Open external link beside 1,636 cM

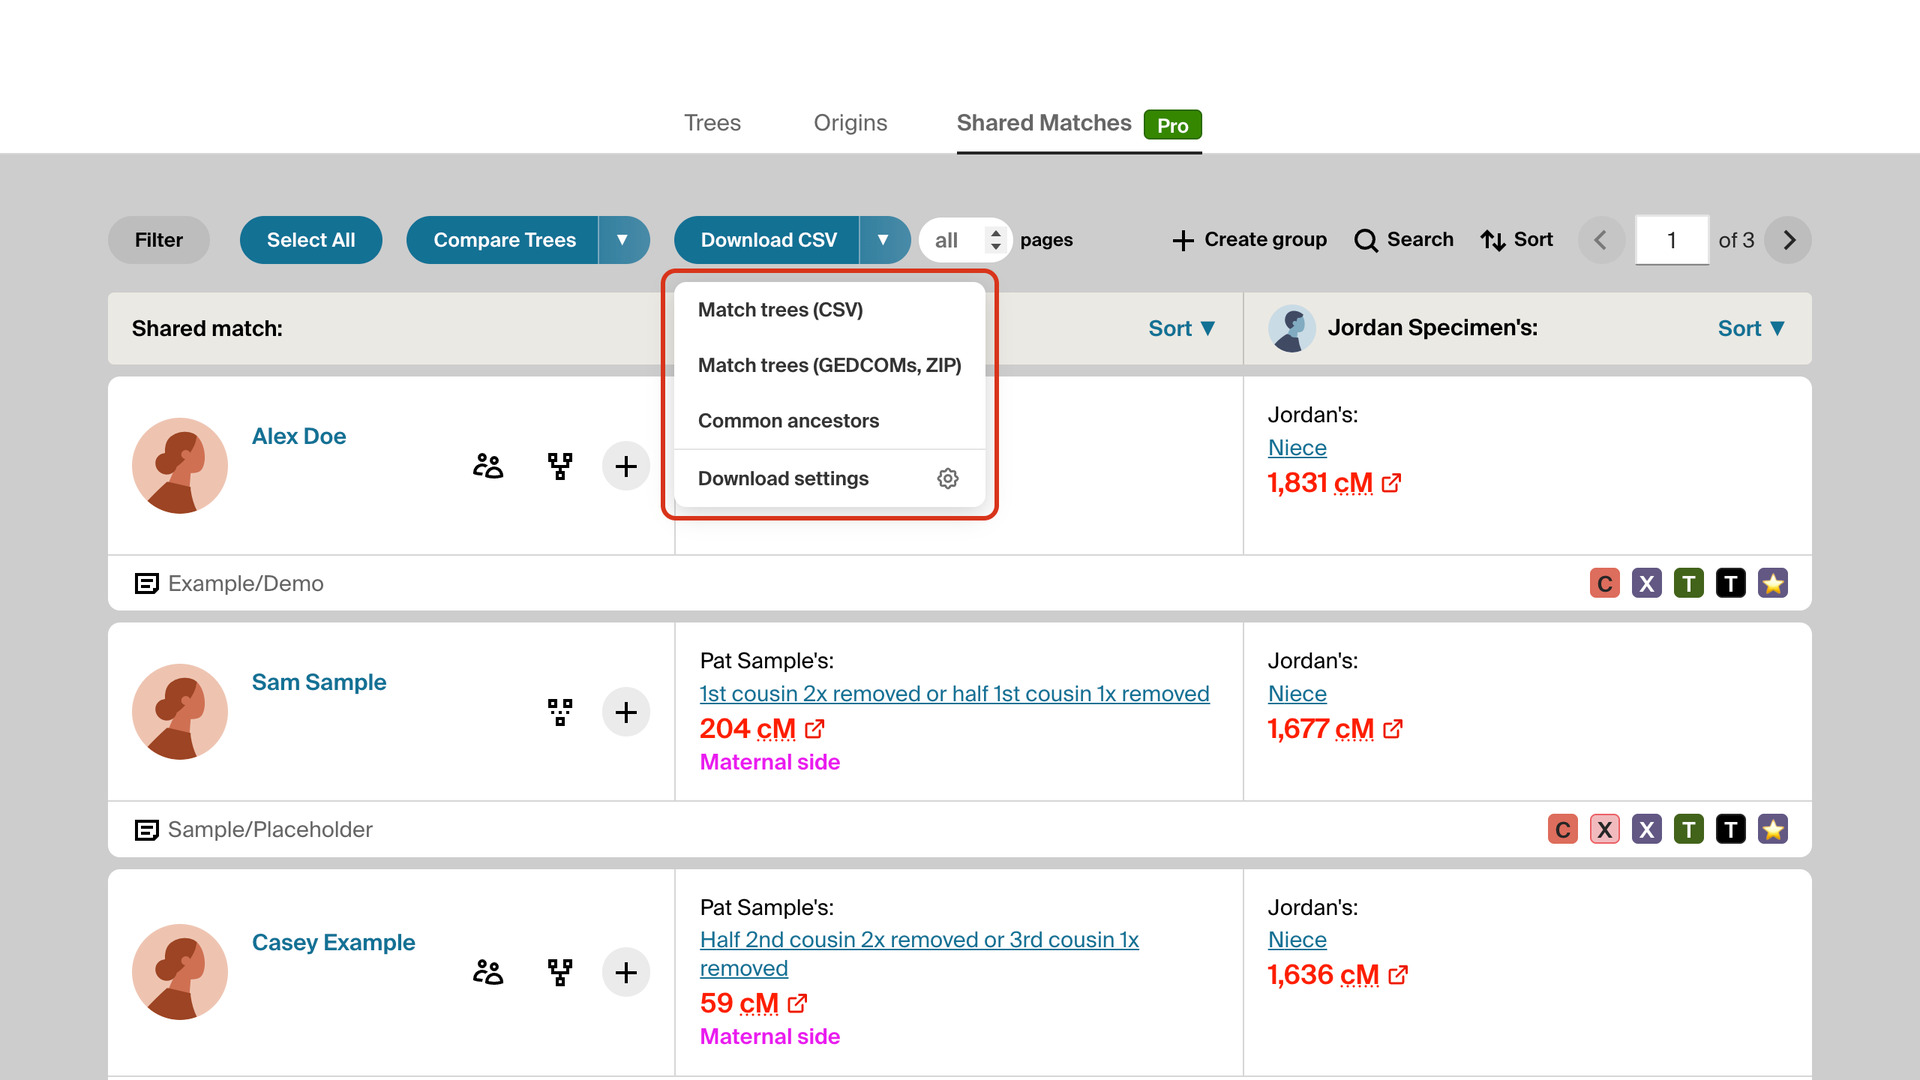tap(1398, 975)
